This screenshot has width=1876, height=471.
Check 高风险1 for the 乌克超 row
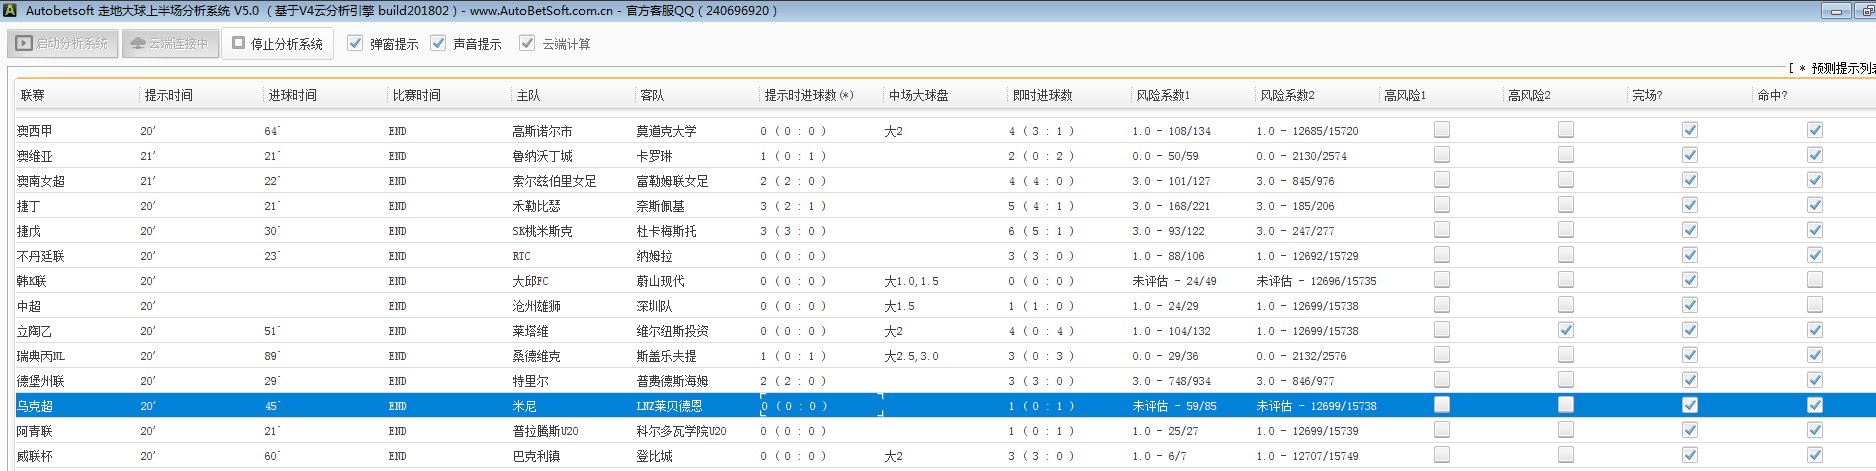click(x=1441, y=405)
